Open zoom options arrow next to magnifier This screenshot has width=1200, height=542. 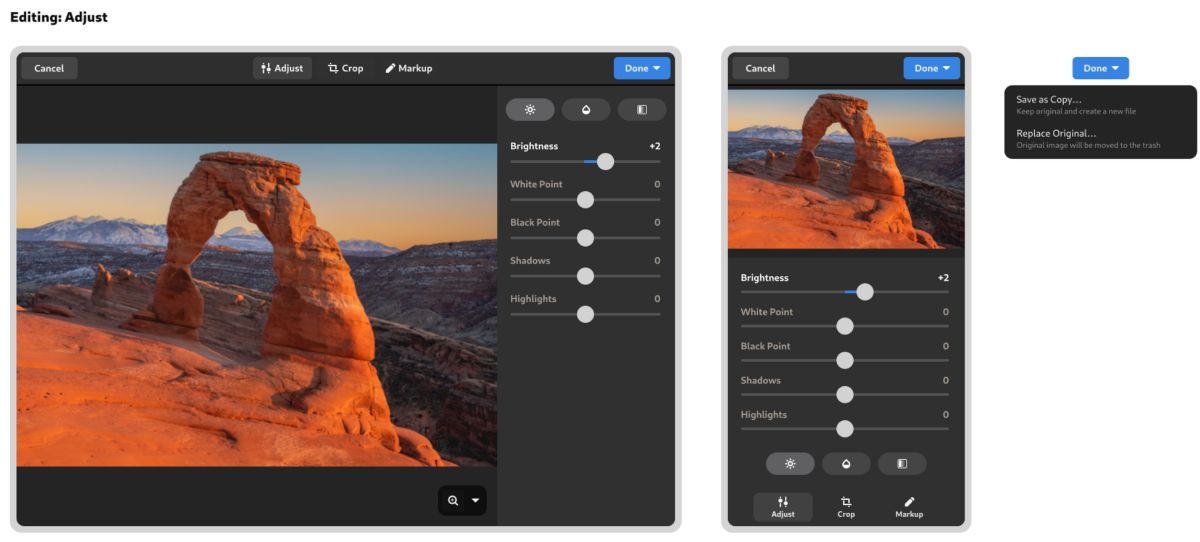(x=476, y=500)
